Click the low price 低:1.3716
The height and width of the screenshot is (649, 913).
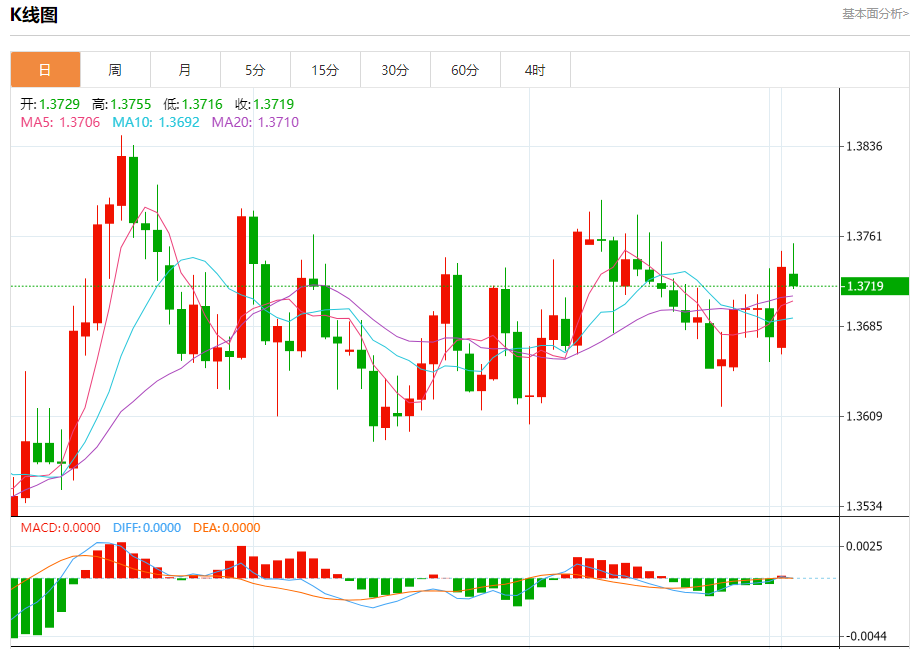193,104
